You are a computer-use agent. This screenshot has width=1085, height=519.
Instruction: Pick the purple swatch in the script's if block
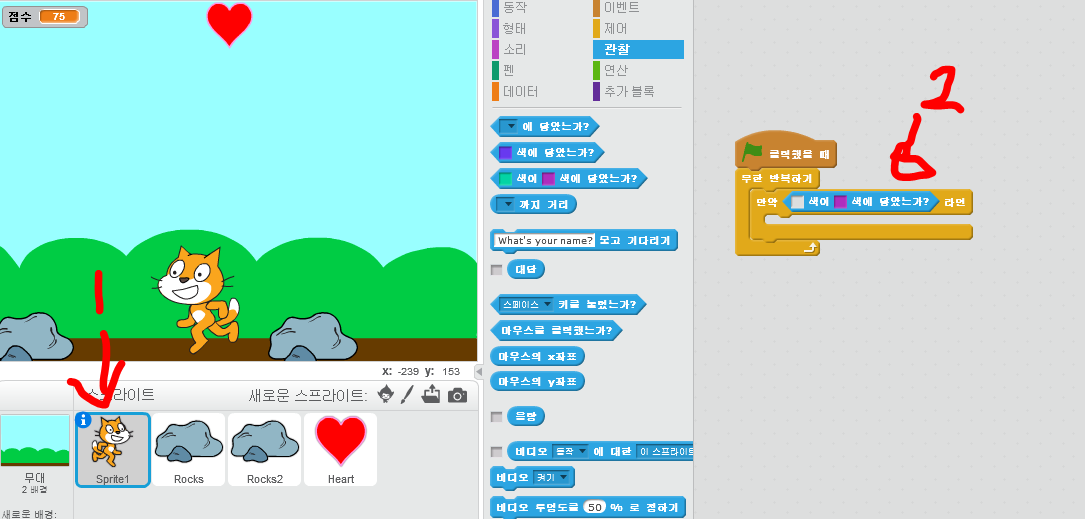coord(841,202)
